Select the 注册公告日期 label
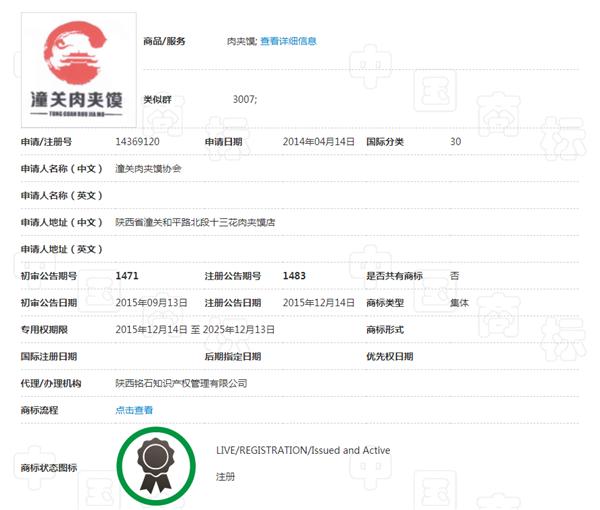The image size is (600, 510). (233, 303)
